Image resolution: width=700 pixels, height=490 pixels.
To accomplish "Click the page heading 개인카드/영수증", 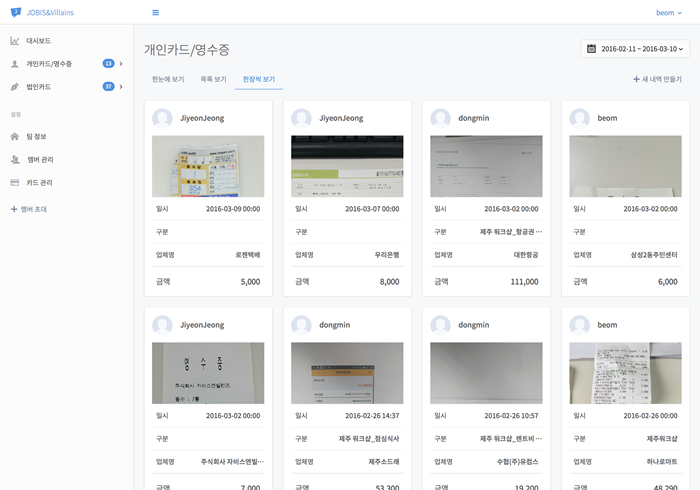I will tap(187, 49).
